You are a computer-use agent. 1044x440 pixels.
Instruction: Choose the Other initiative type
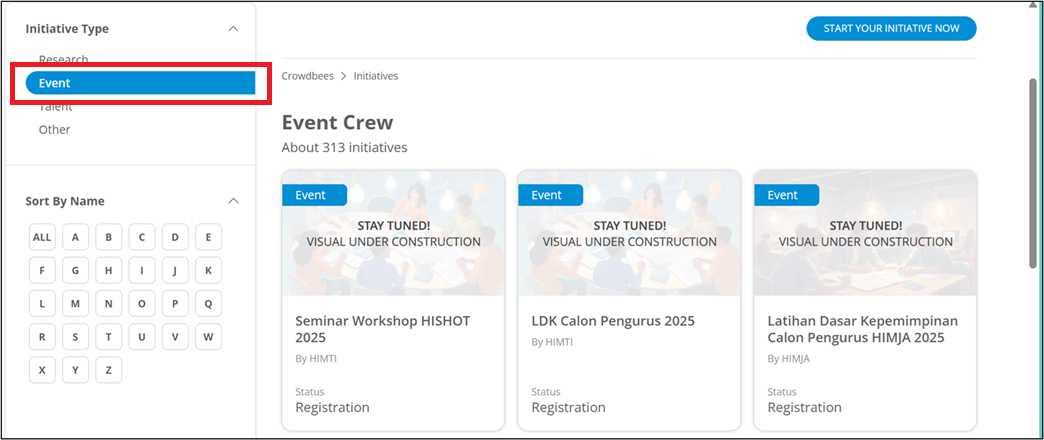(x=55, y=129)
